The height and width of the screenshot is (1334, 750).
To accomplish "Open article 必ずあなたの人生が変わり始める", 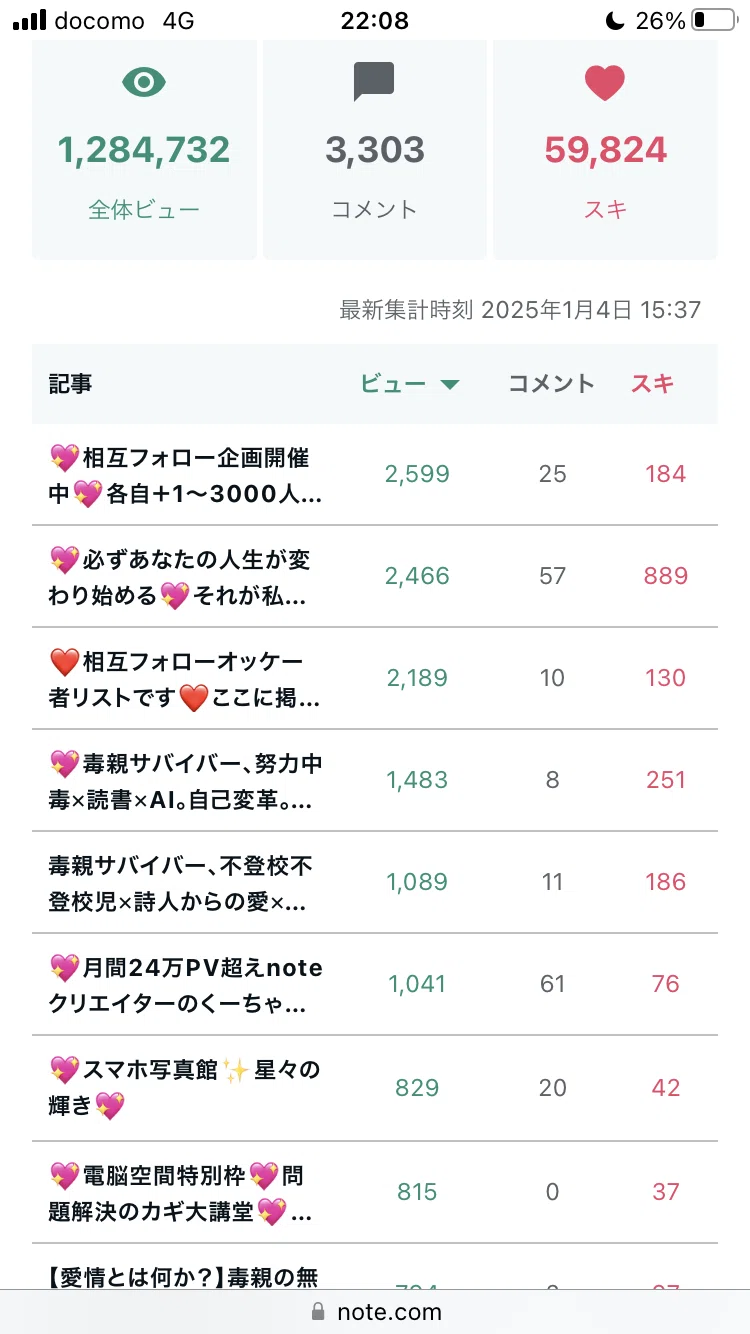I will [x=181, y=577].
